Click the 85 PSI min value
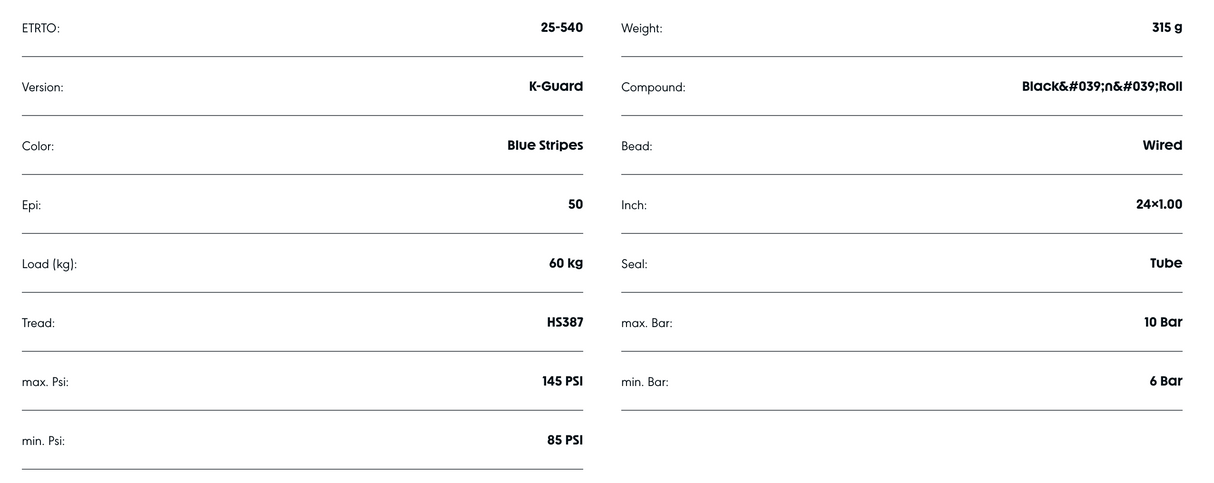The width and height of the screenshot is (1214, 483). click(564, 441)
